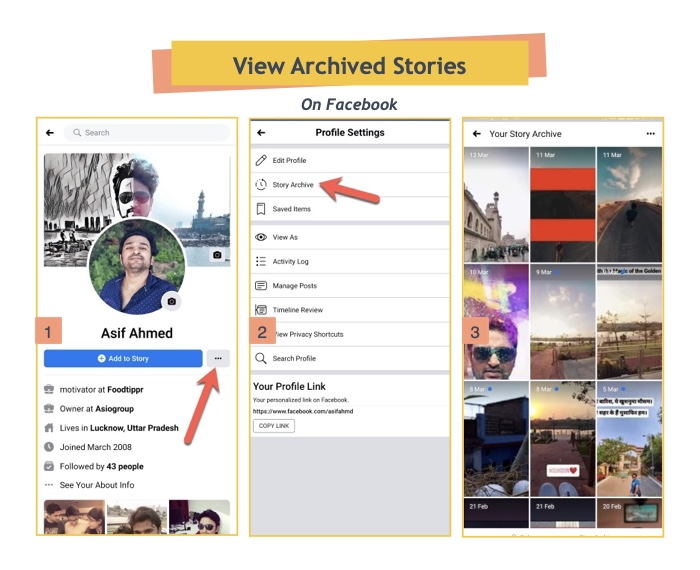Tap the pencil icon for Edit Profile
Screen dimensions: 700x570
click(261, 160)
